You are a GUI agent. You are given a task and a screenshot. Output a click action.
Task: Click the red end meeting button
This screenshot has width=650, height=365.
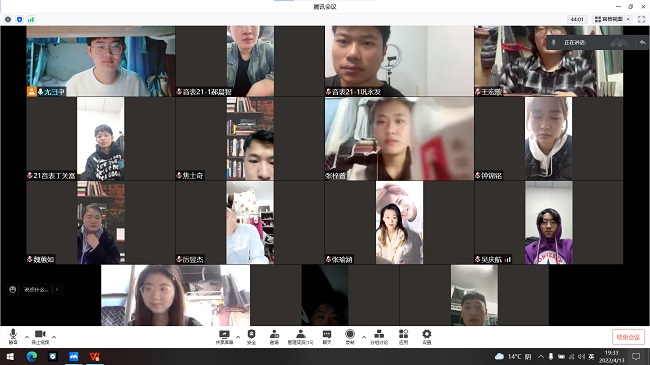pos(628,337)
